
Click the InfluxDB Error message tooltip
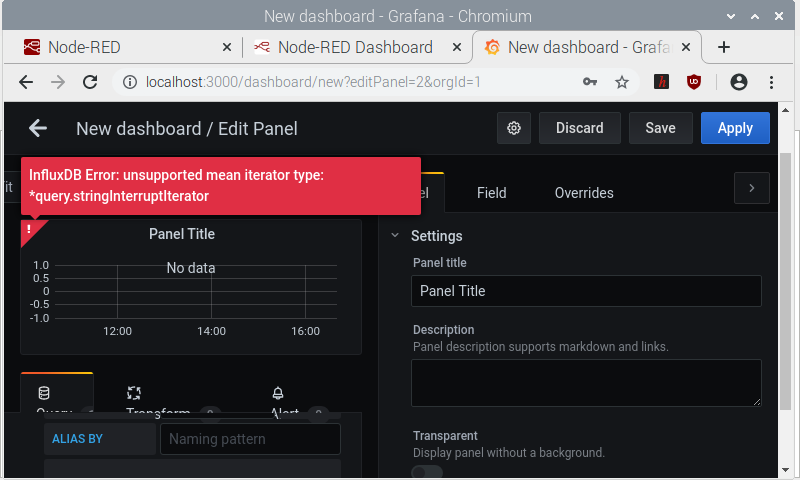pyautogui.click(x=221, y=186)
